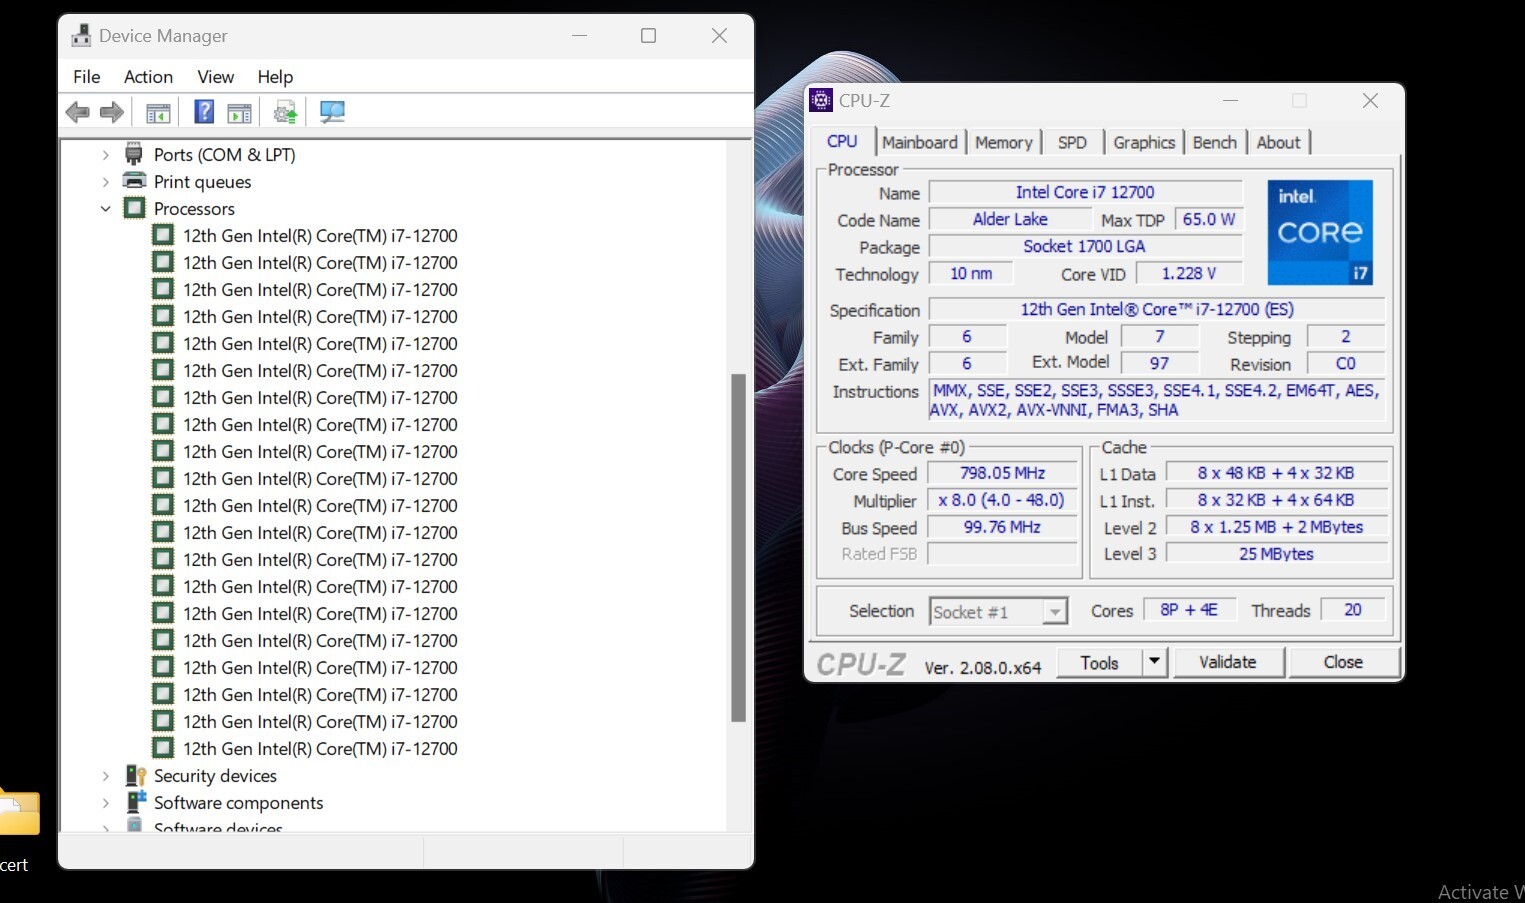
Task: Click the Close button in CPU-Z
Action: [1343, 662]
